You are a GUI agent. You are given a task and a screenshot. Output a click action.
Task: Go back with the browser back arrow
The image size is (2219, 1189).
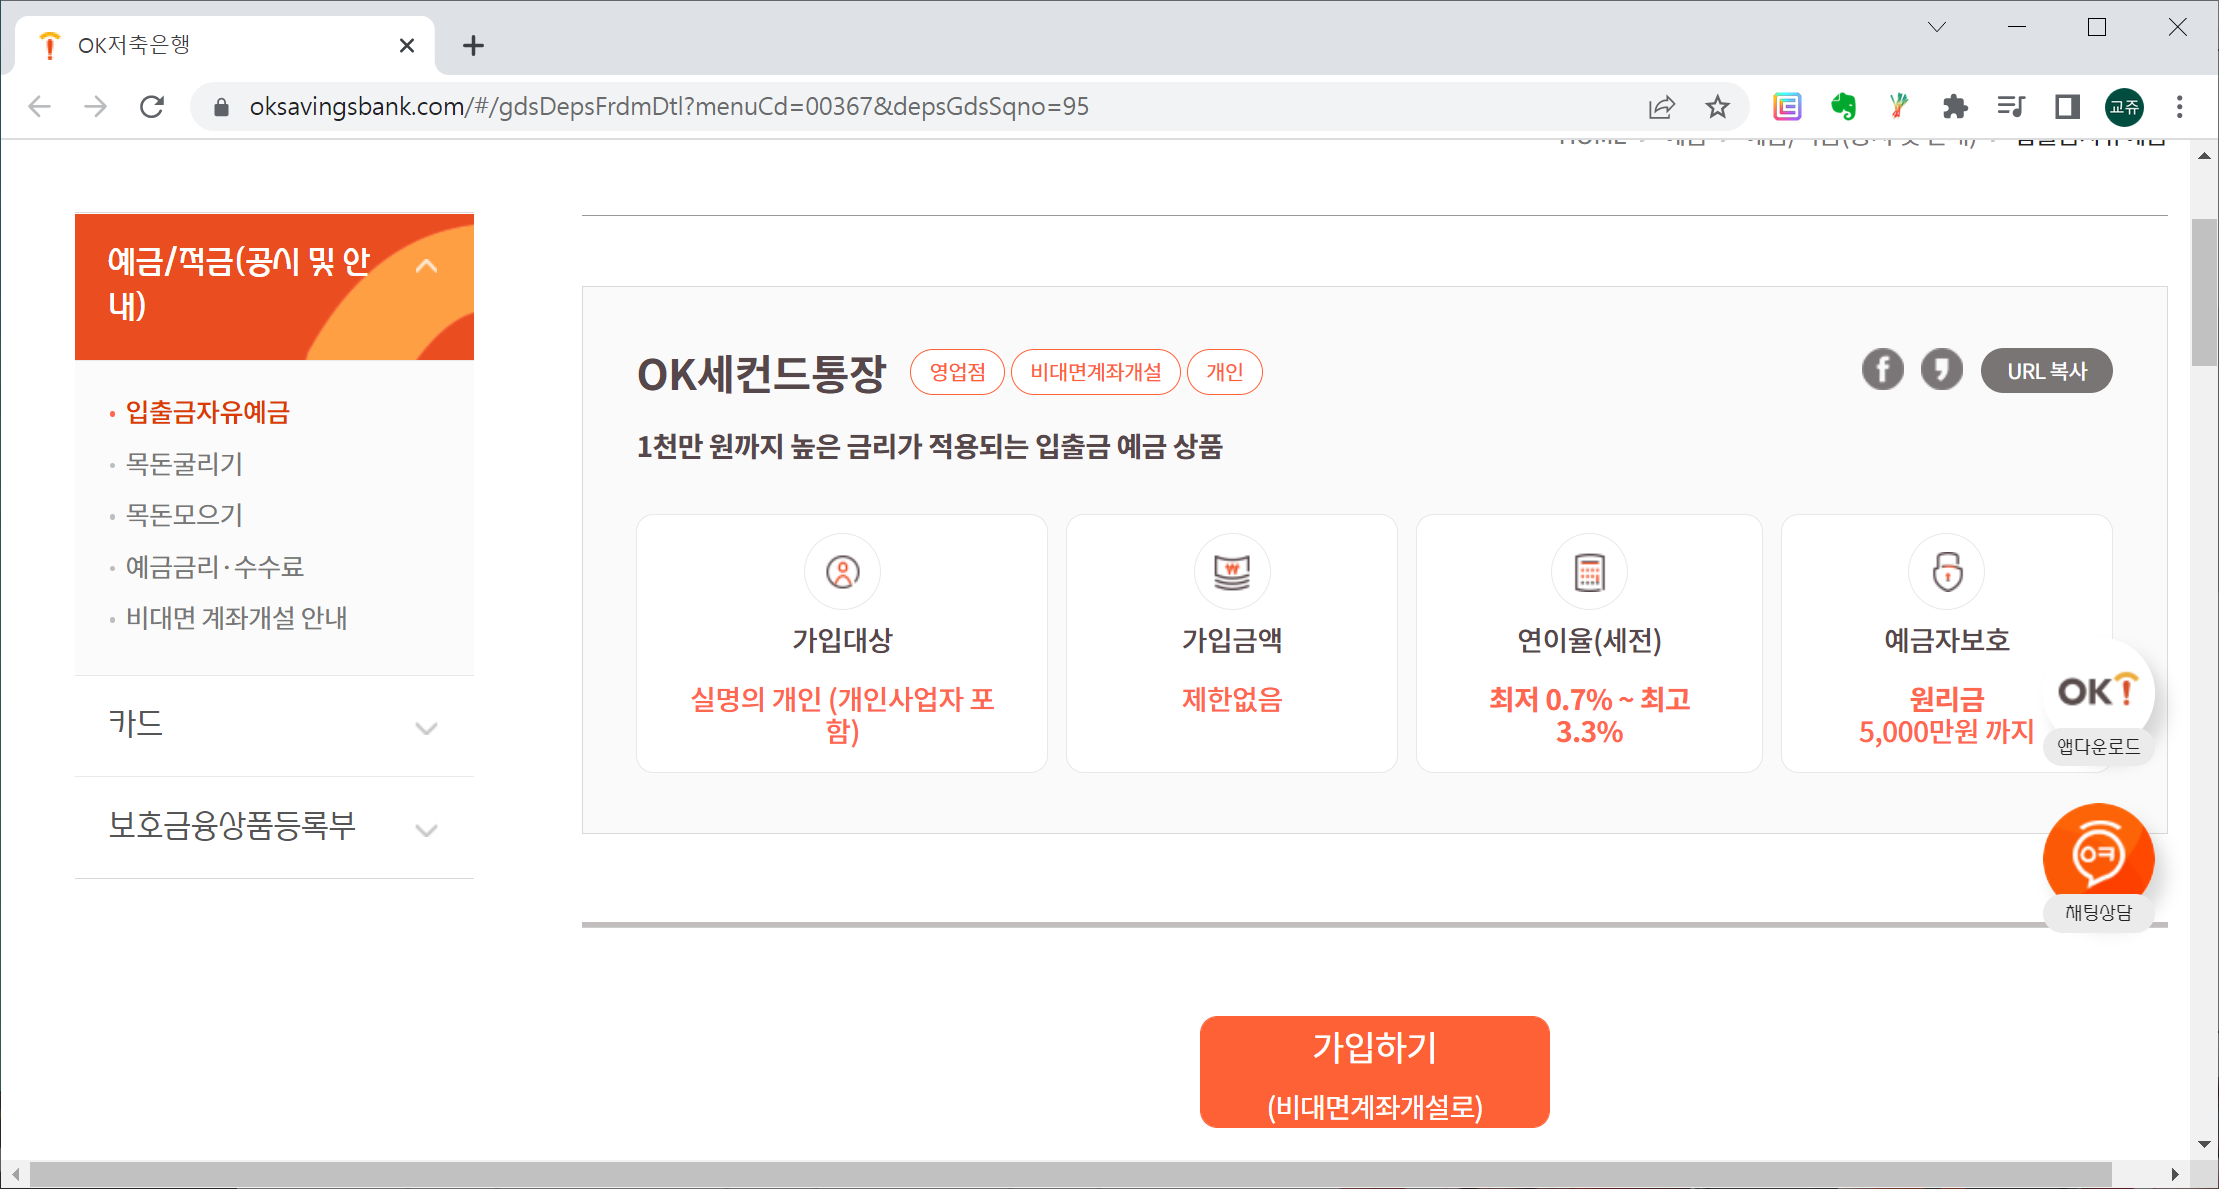[x=39, y=106]
